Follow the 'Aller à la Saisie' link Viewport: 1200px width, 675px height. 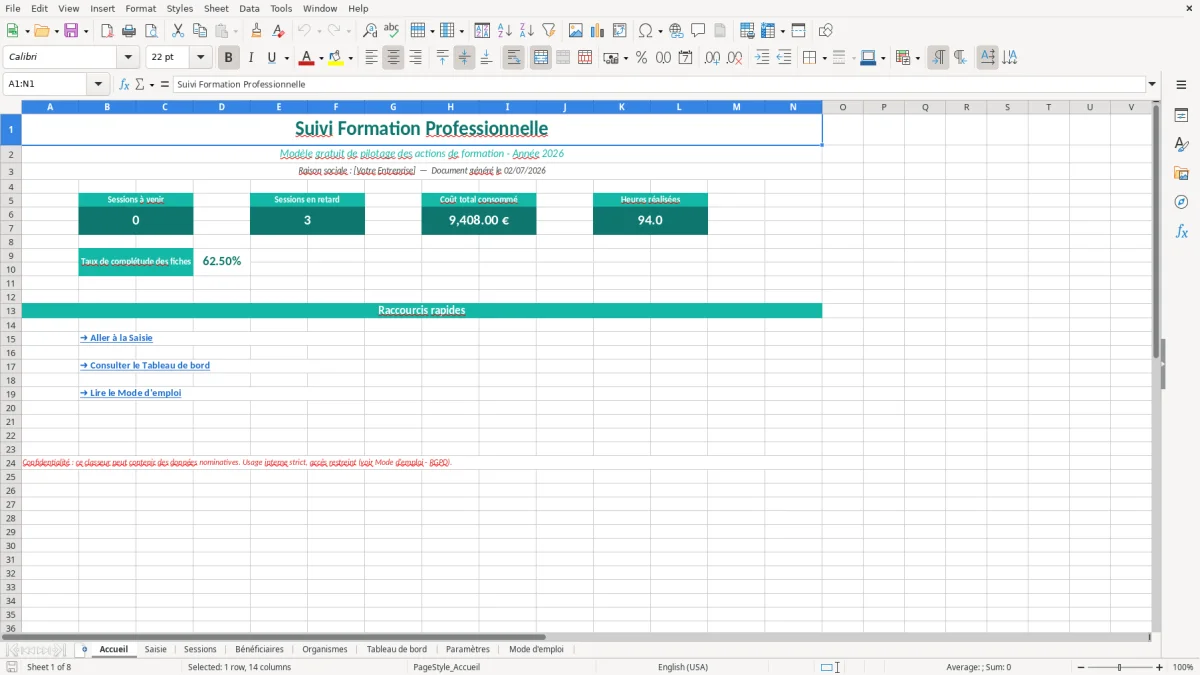coord(116,338)
